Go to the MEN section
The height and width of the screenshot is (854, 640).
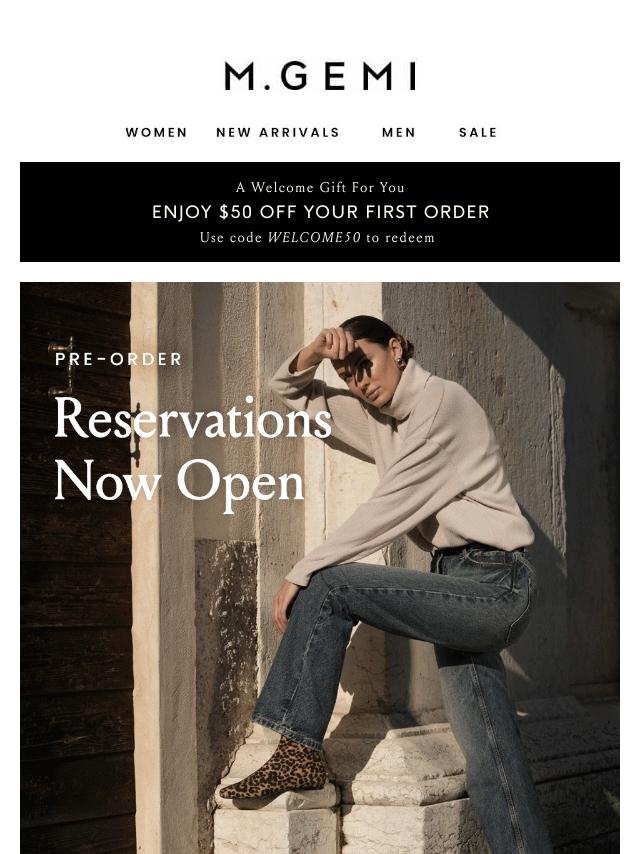point(399,132)
